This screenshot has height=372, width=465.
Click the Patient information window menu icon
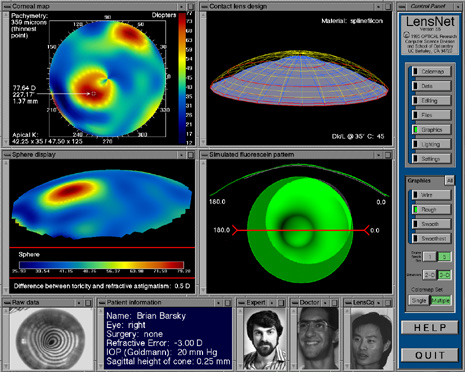[x=102, y=303]
